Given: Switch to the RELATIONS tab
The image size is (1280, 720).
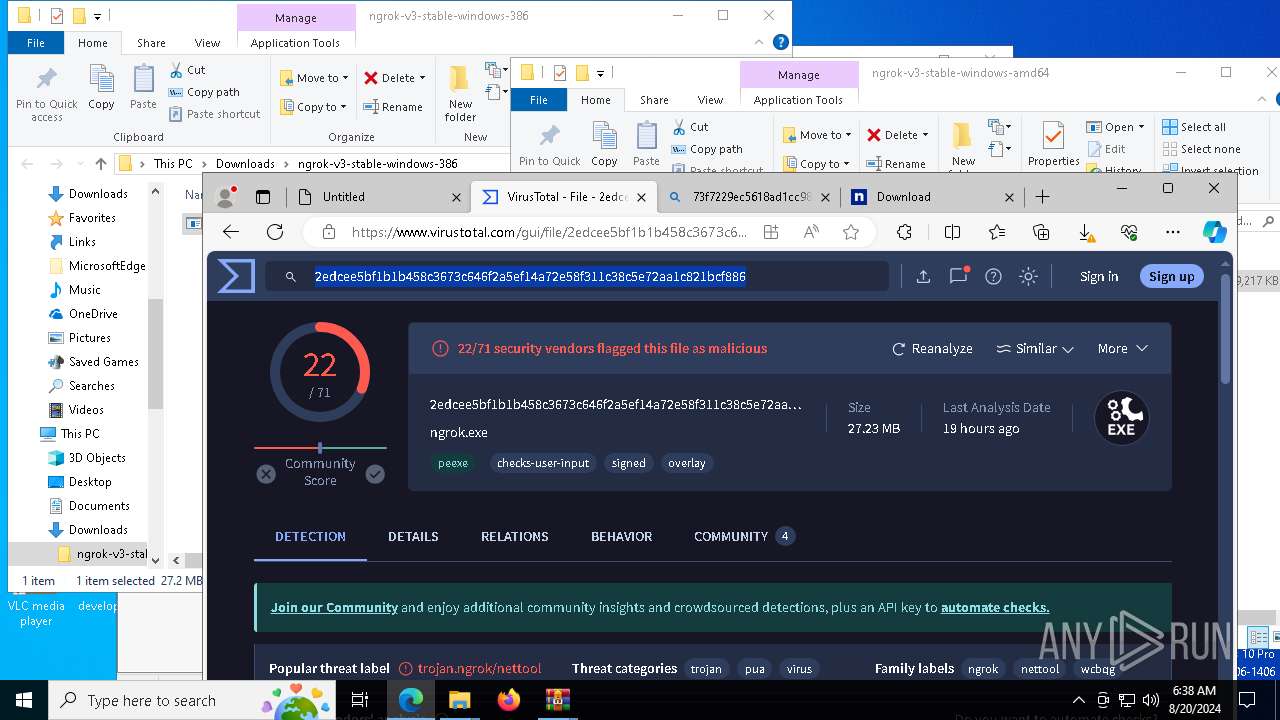Looking at the screenshot, I should coord(514,537).
